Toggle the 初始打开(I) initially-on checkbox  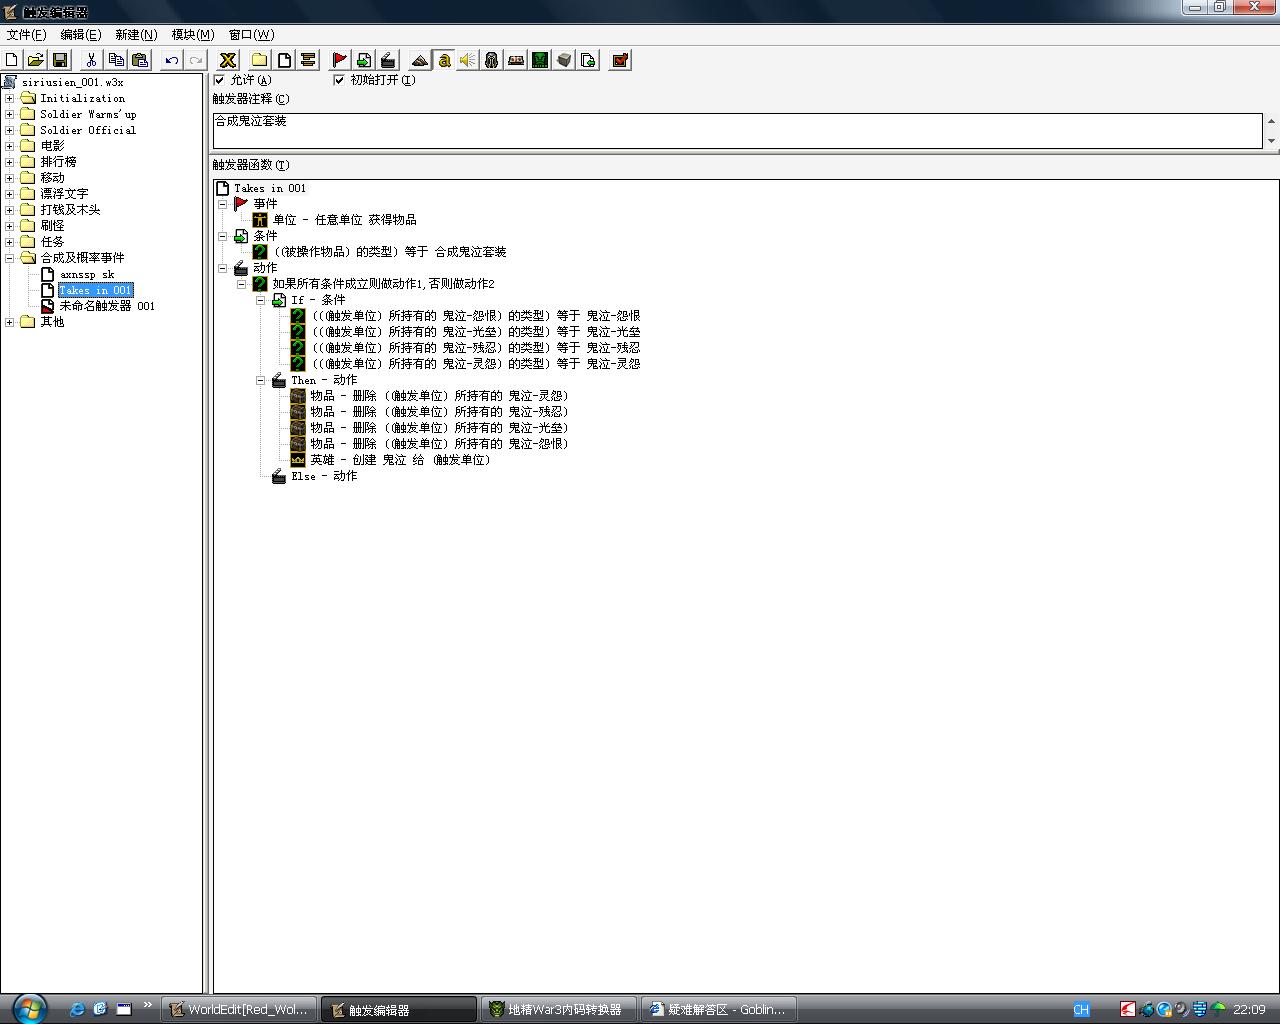pos(339,80)
